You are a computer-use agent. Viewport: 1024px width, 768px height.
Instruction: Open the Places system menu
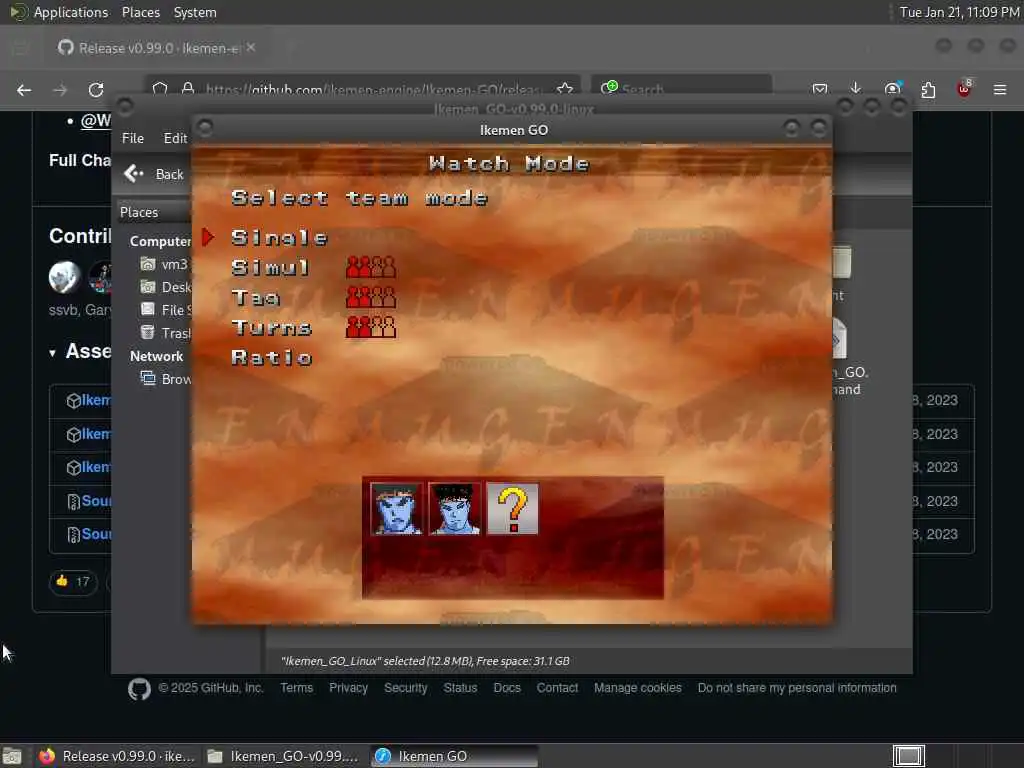[141, 12]
